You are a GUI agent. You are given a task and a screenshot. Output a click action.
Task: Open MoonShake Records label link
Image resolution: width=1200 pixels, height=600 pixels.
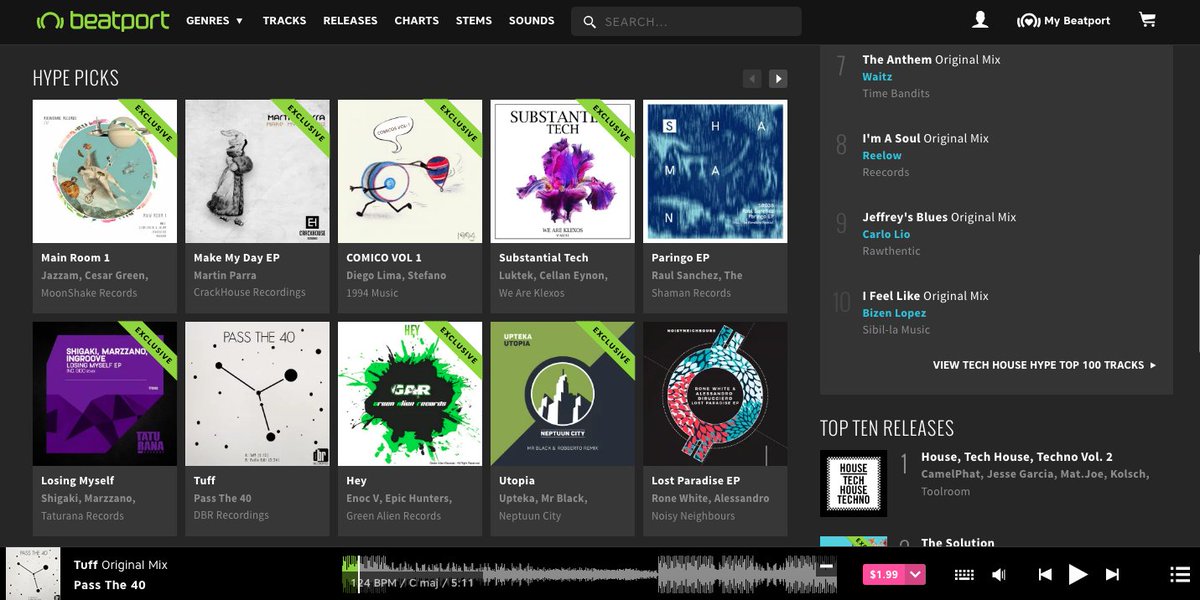pyautogui.click(x=89, y=293)
